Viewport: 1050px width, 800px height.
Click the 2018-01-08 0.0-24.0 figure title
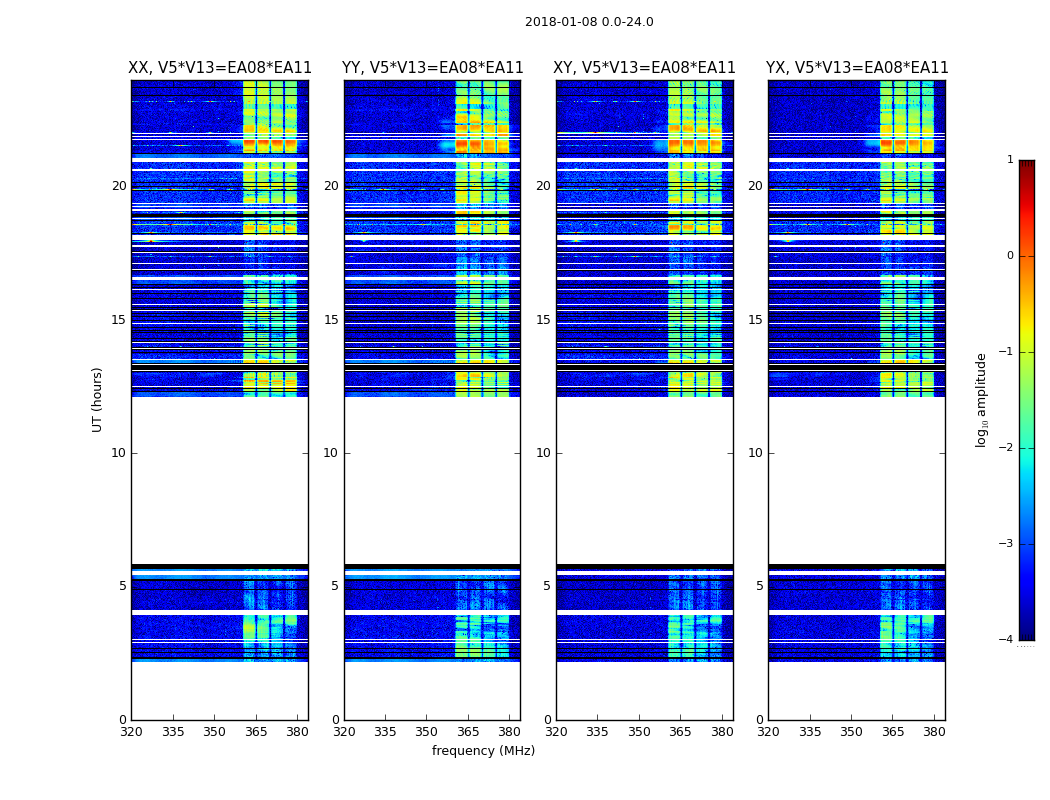point(589,22)
